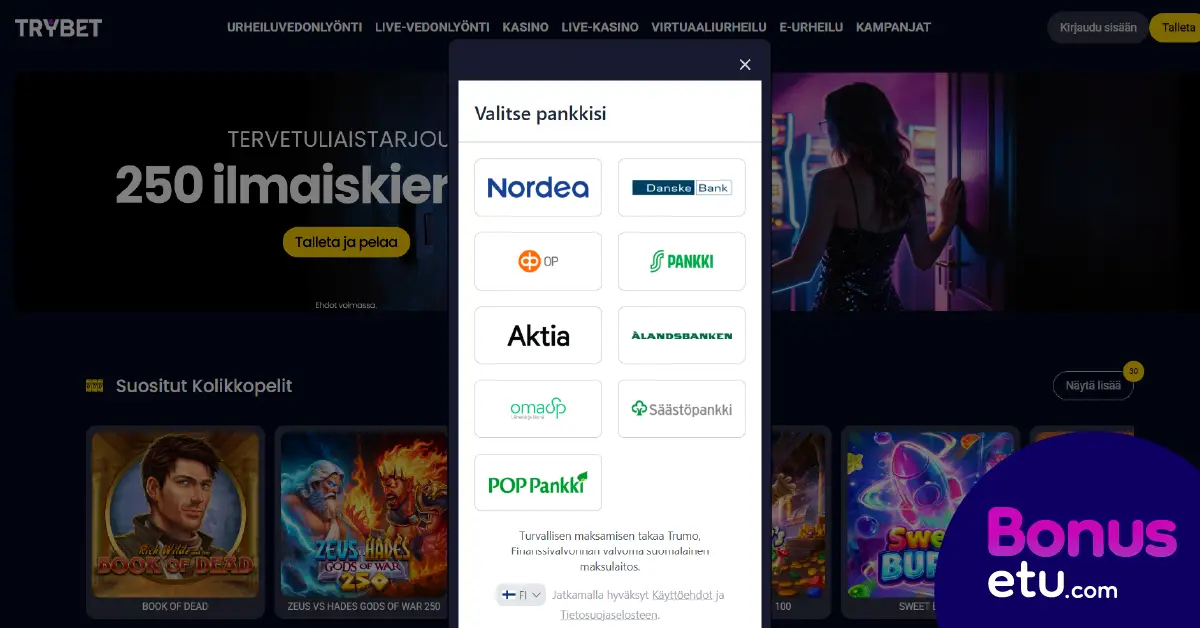The width and height of the screenshot is (1200, 628).
Task: Open Kampanjat in the navigation
Action: click(893, 27)
